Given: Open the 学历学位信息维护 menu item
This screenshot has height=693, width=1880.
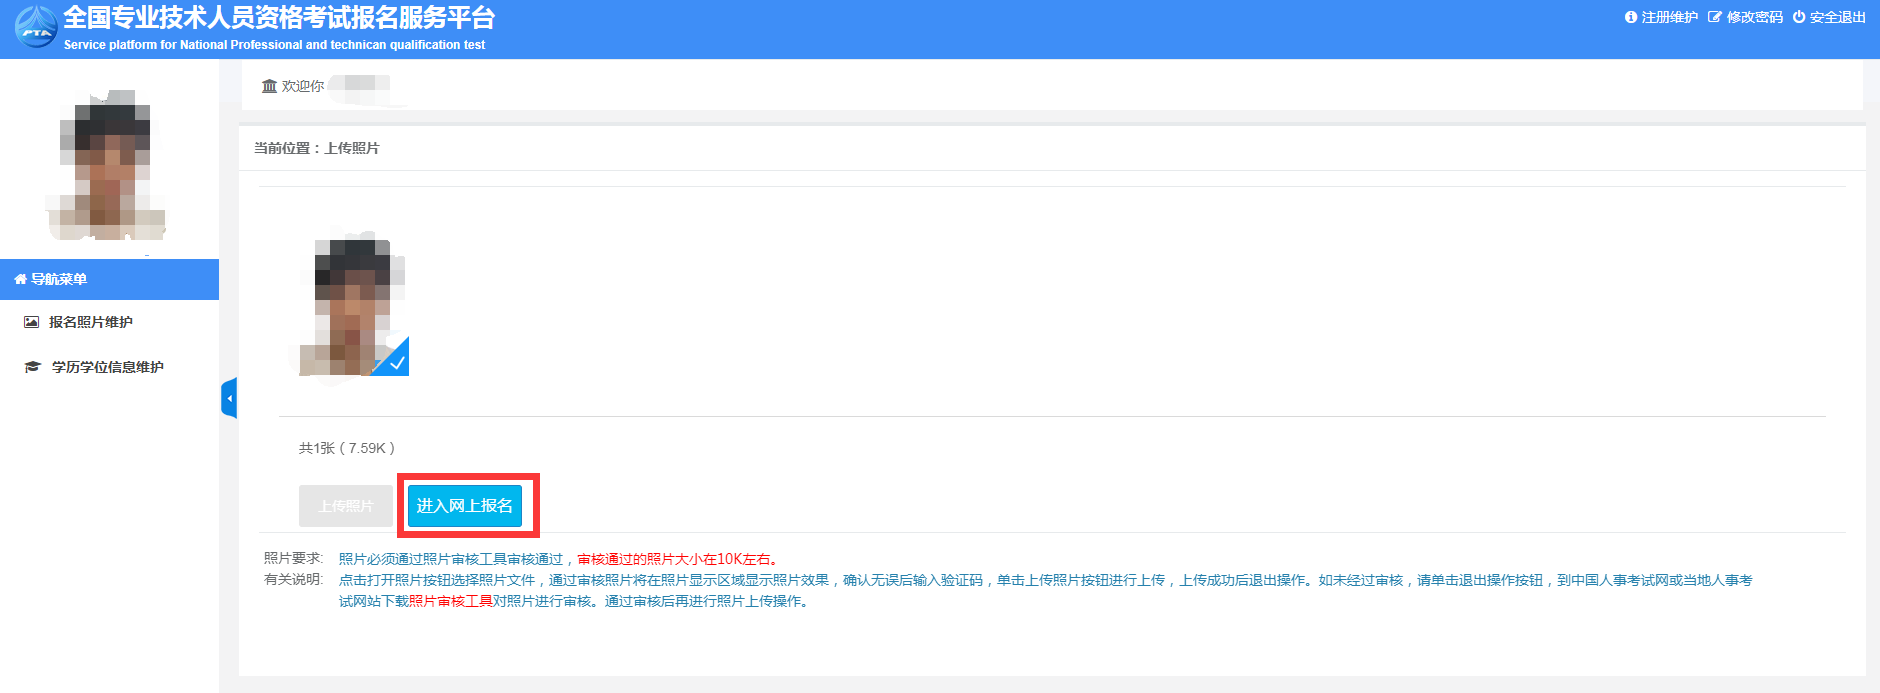Looking at the screenshot, I should 107,367.
